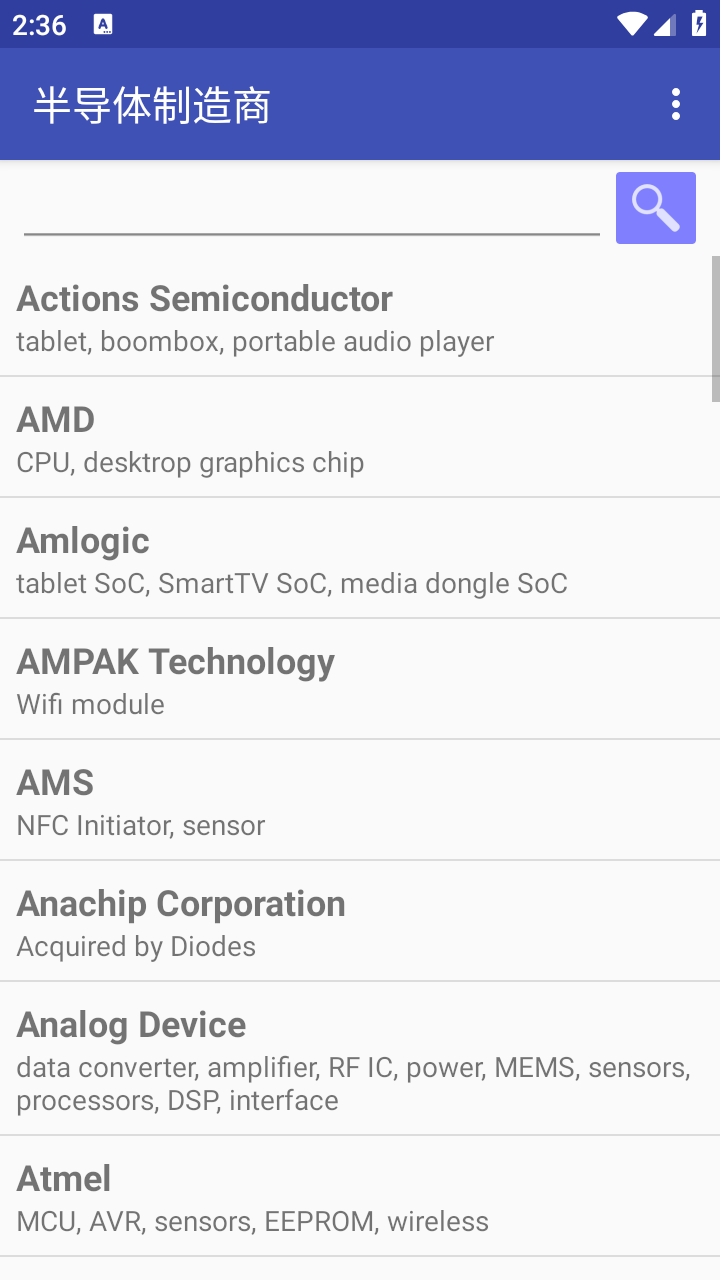Tap the keyboard notification icon in status bar
The width and height of the screenshot is (720, 1280).
coord(103,25)
